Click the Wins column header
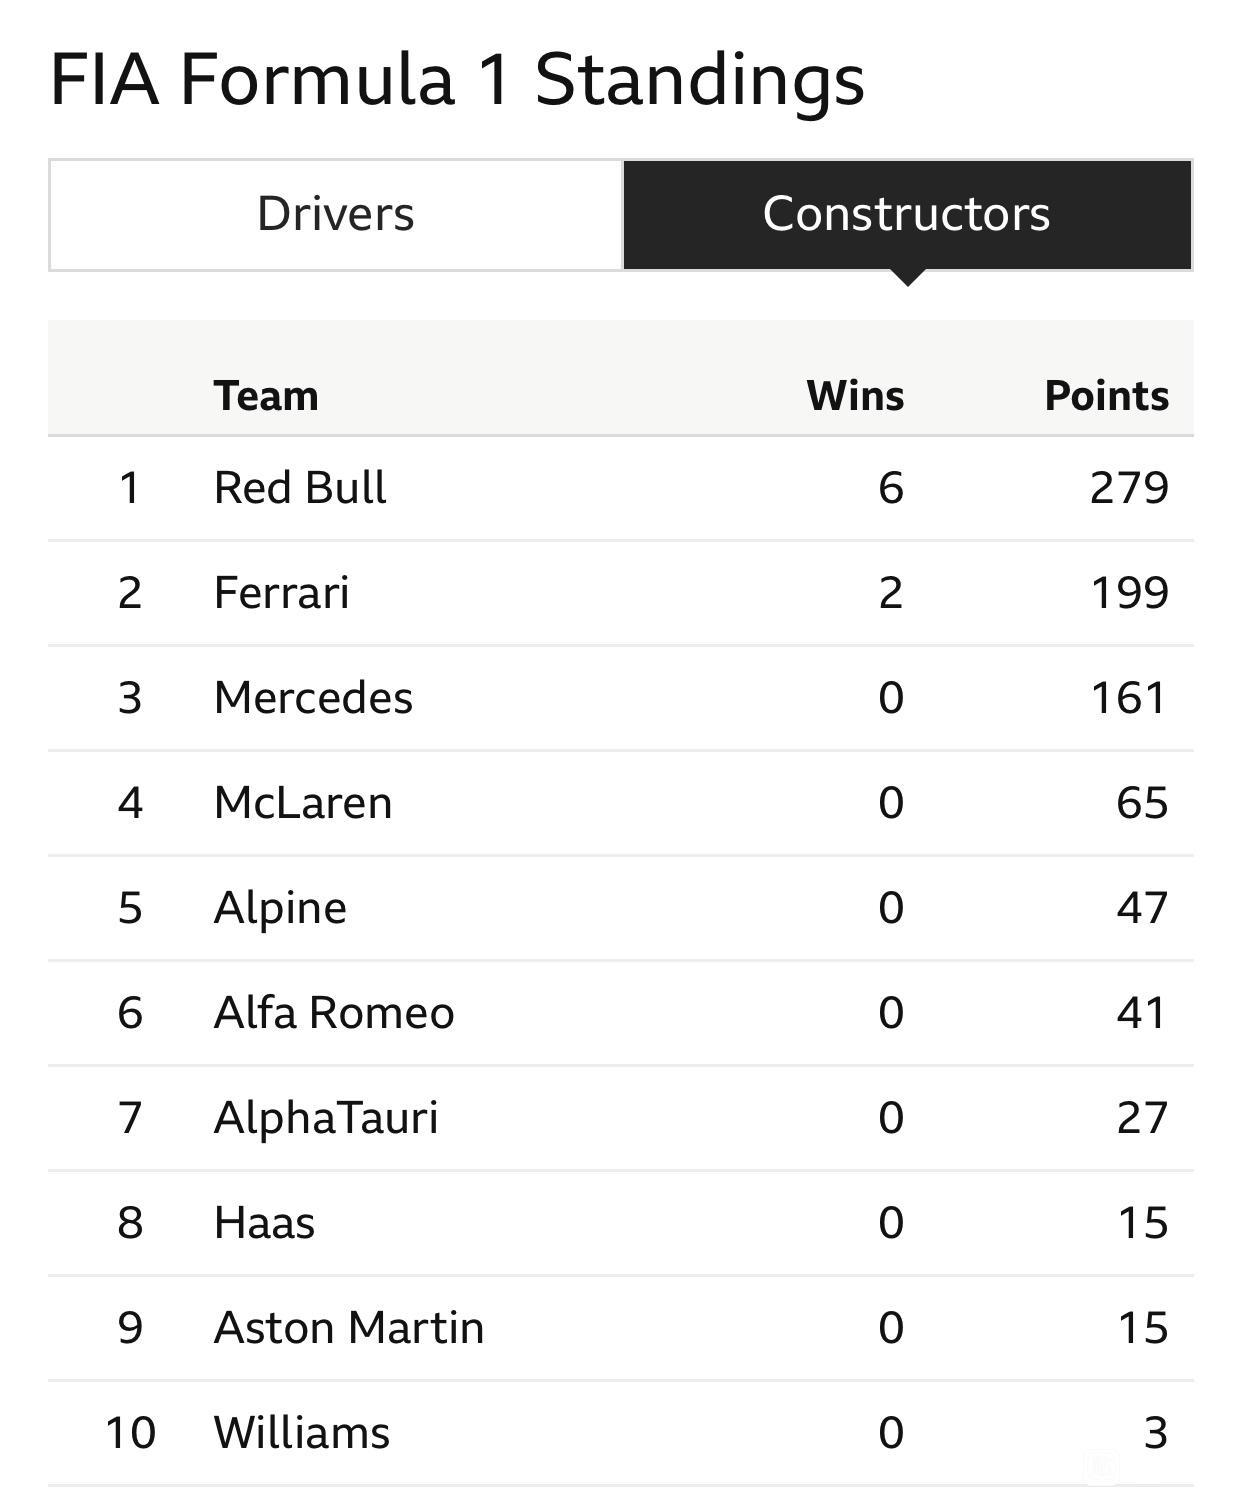This screenshot has width=1242, height=1500. (x=855, y=396)
